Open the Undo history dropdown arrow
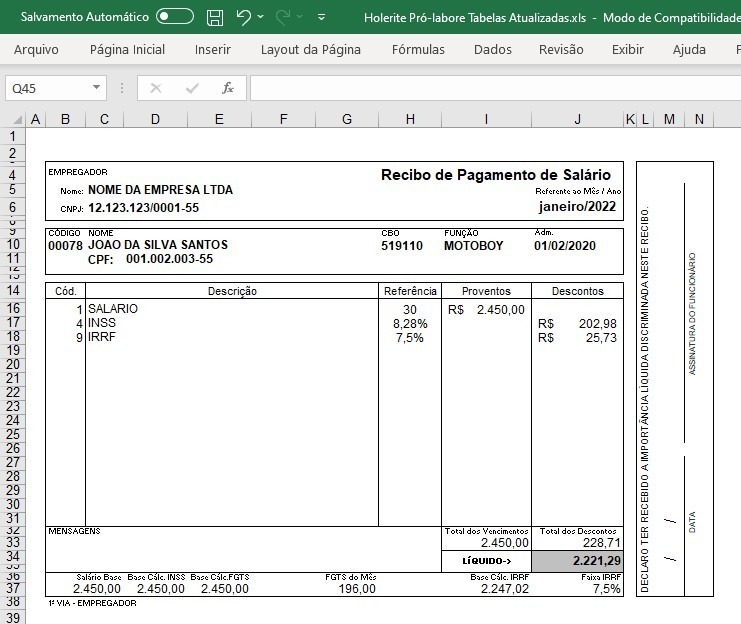Viewport: 741px width, 624px height. tap(260, 17)
